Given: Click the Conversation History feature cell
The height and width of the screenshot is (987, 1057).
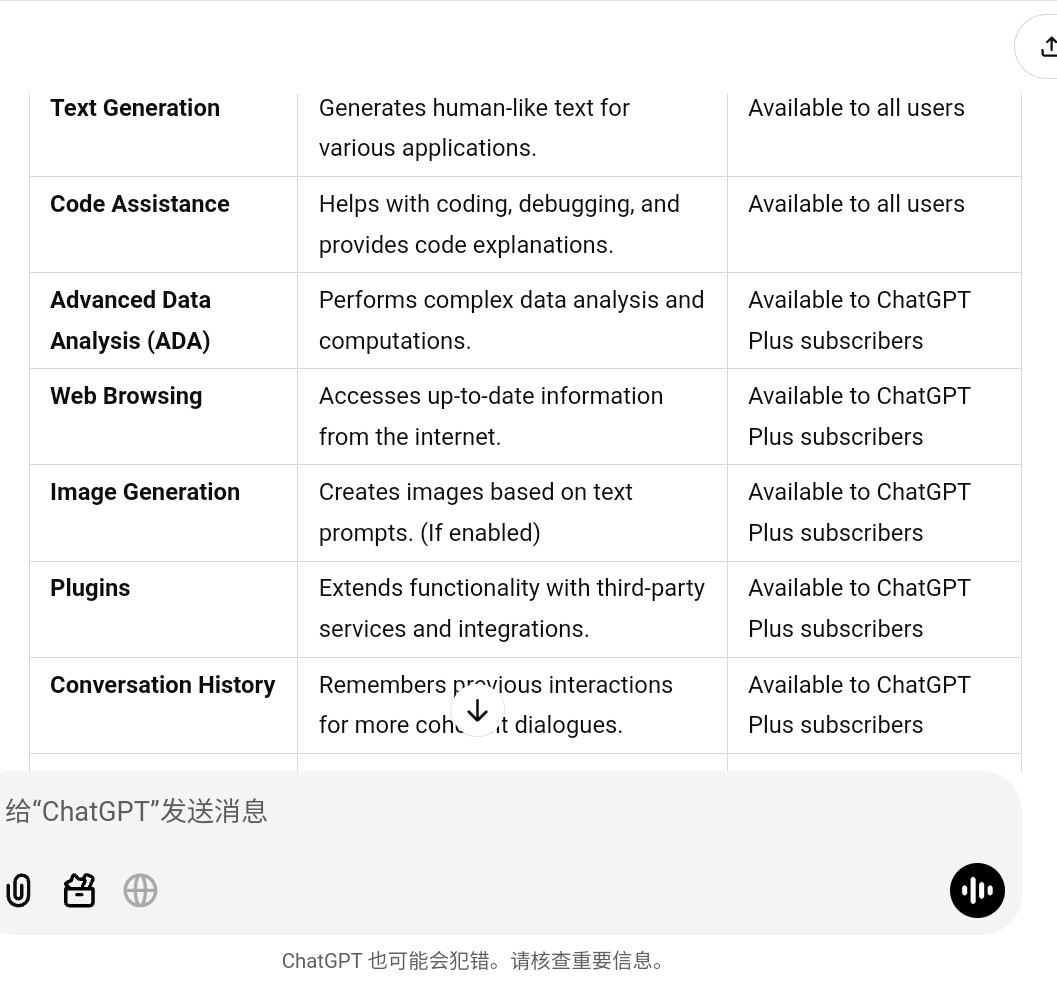Looking at the screenshot, I should [x=163, y=705].
